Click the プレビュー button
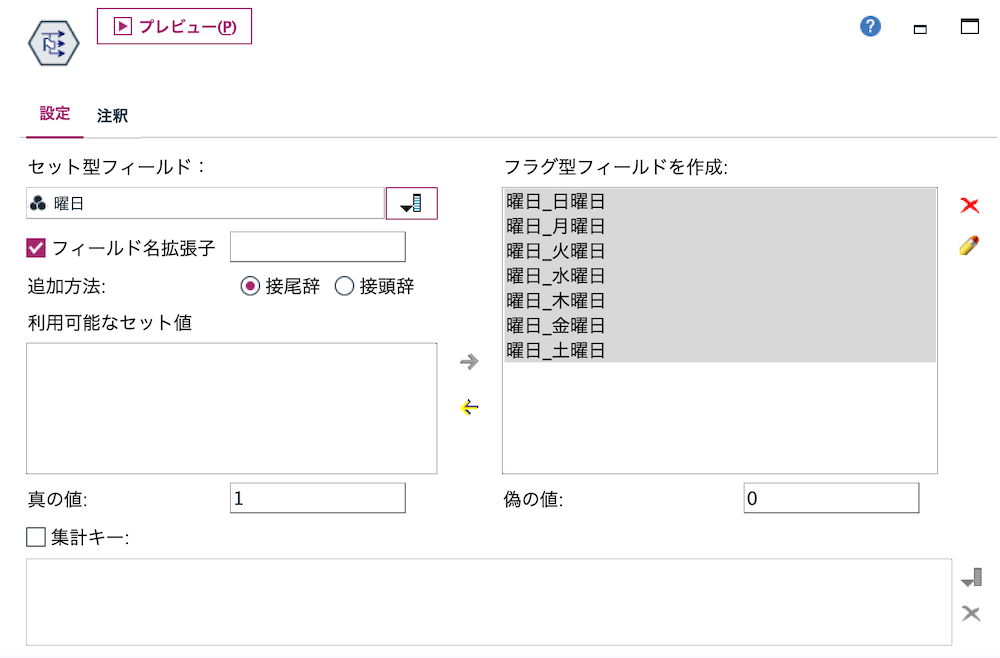This screenshot has height=658, width=1000. click(174, 26)
